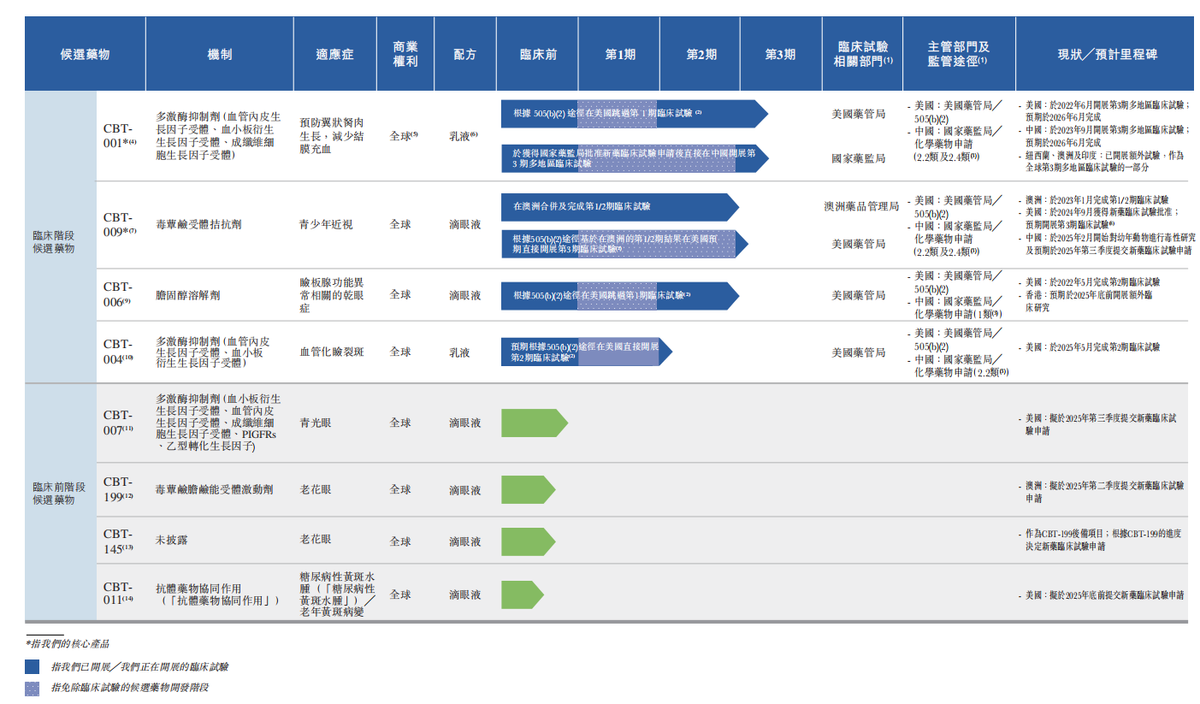Click the green arrow for CBT-007

(534, 423)
